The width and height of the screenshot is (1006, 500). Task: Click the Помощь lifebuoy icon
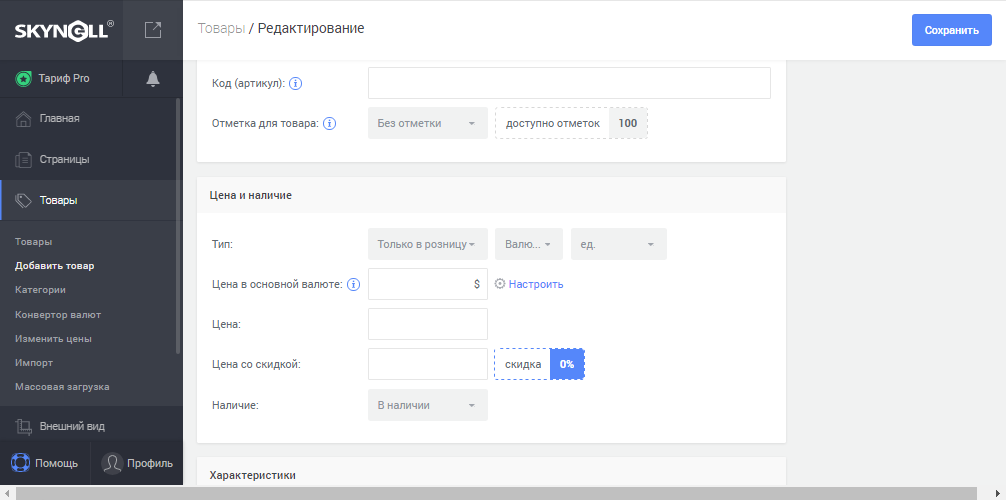click(x=21, y=463)
